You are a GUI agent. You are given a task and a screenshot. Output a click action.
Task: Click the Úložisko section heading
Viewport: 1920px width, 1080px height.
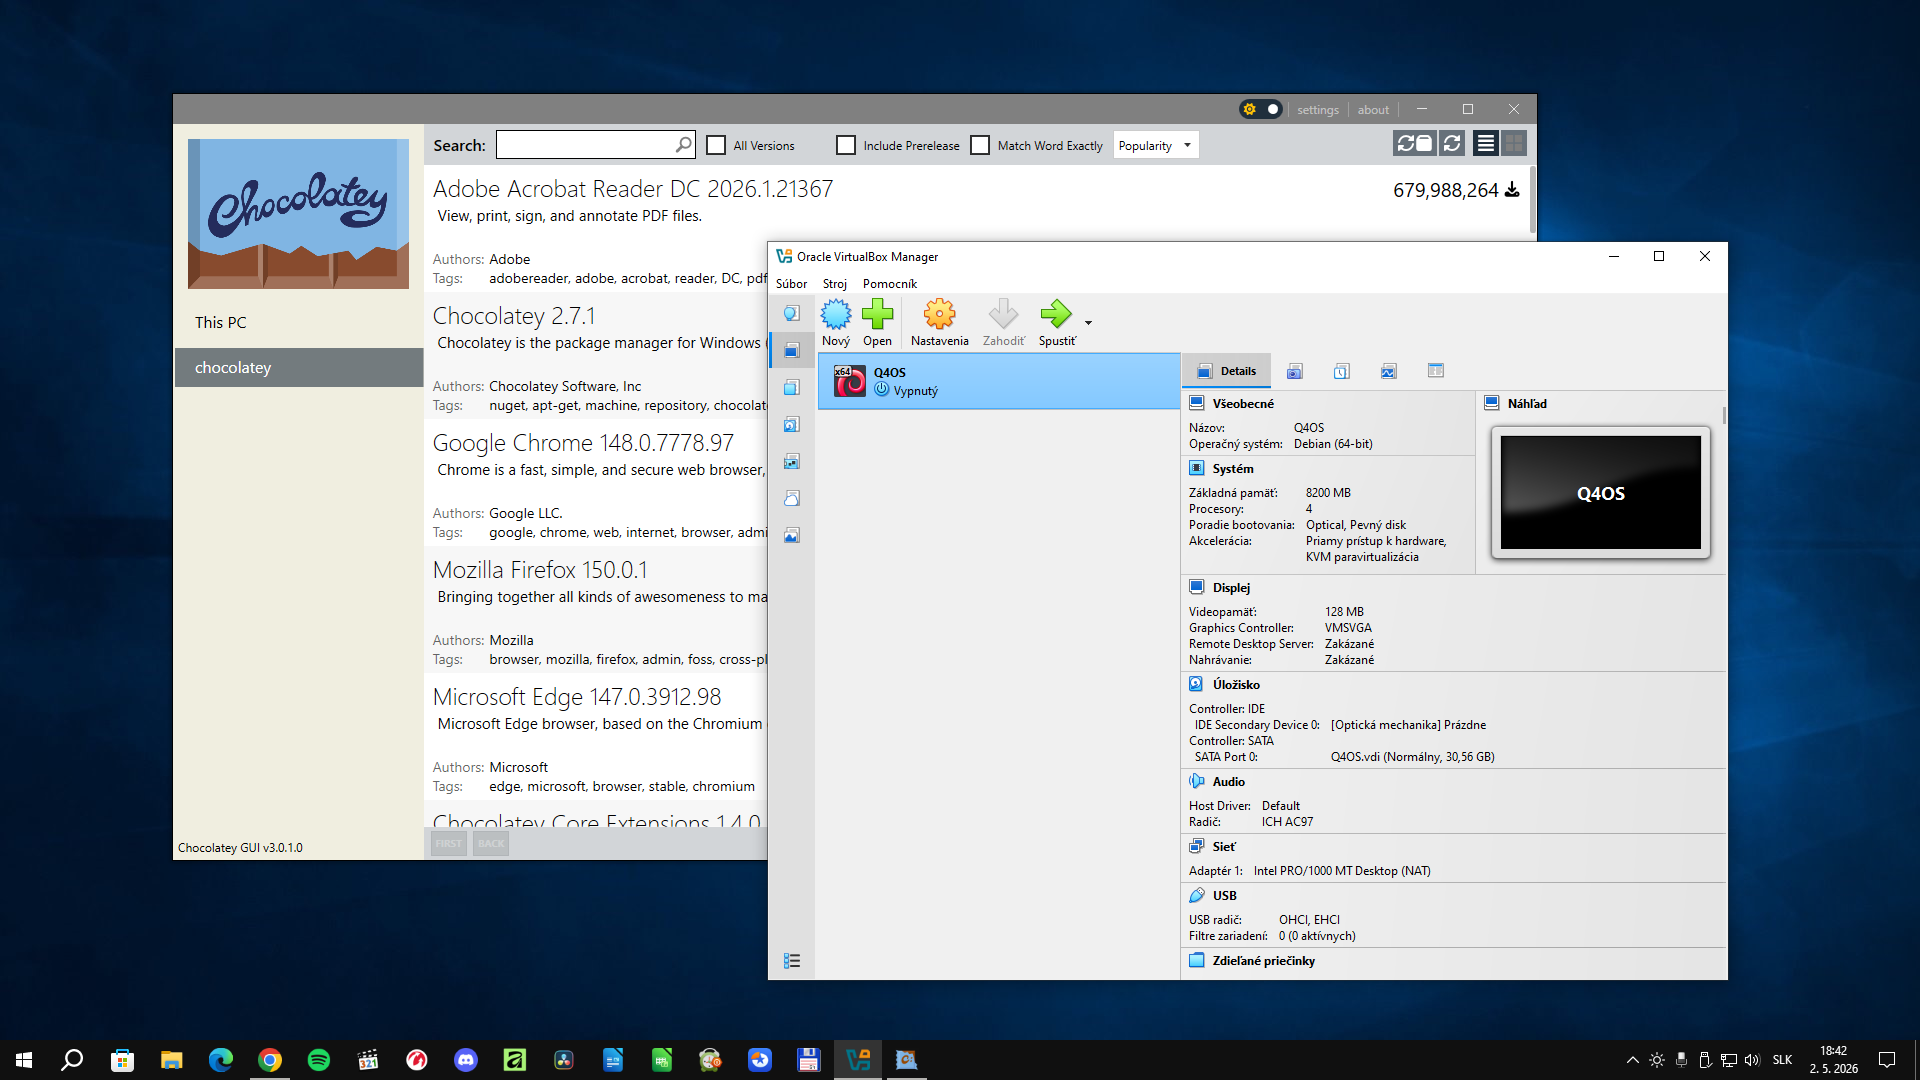(x=1236, y=685)
